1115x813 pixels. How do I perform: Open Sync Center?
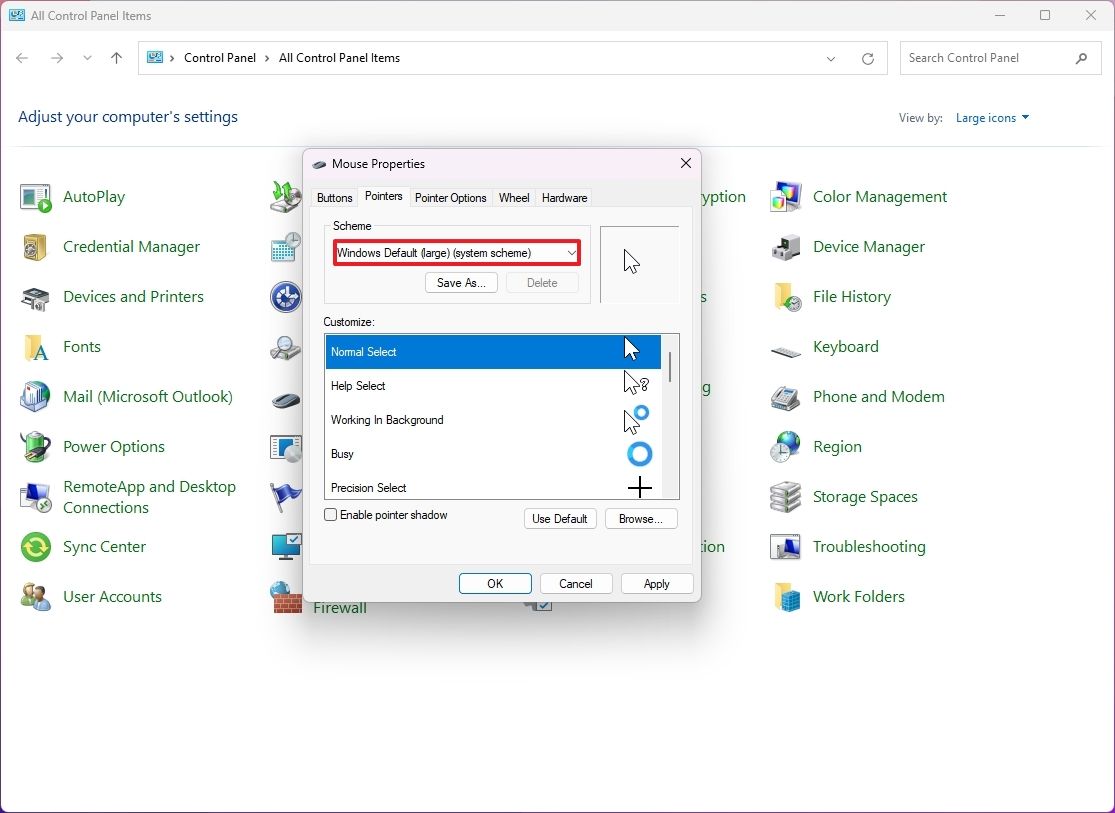[x=102, y=546]
